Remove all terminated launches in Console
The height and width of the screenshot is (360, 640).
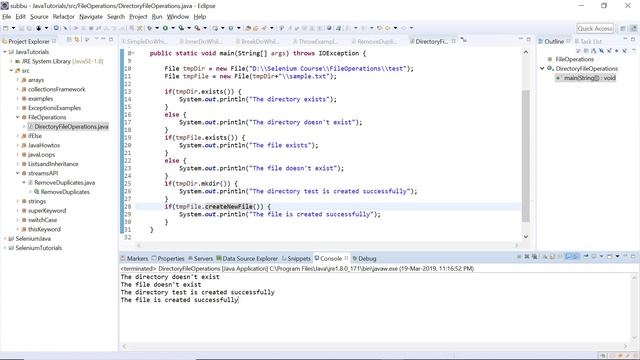click(x=534, y=256)
